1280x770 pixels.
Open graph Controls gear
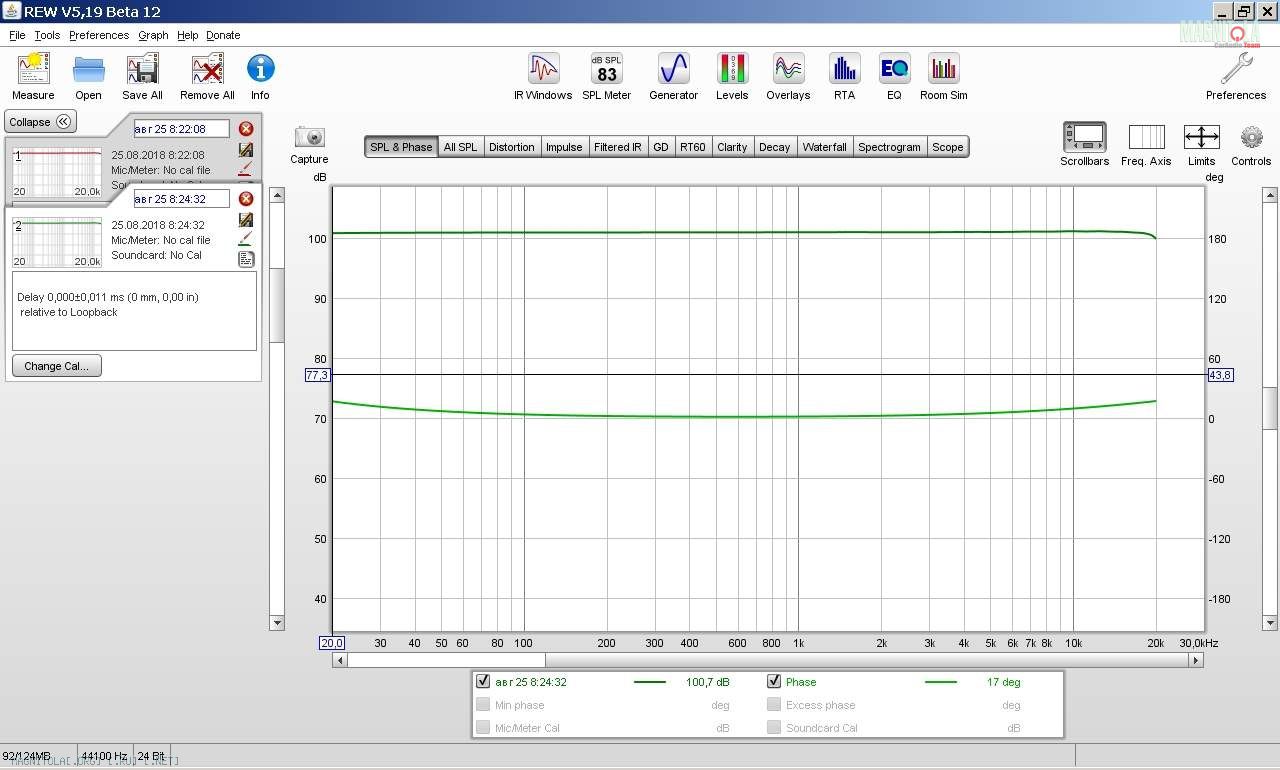tap(1251, 137)
